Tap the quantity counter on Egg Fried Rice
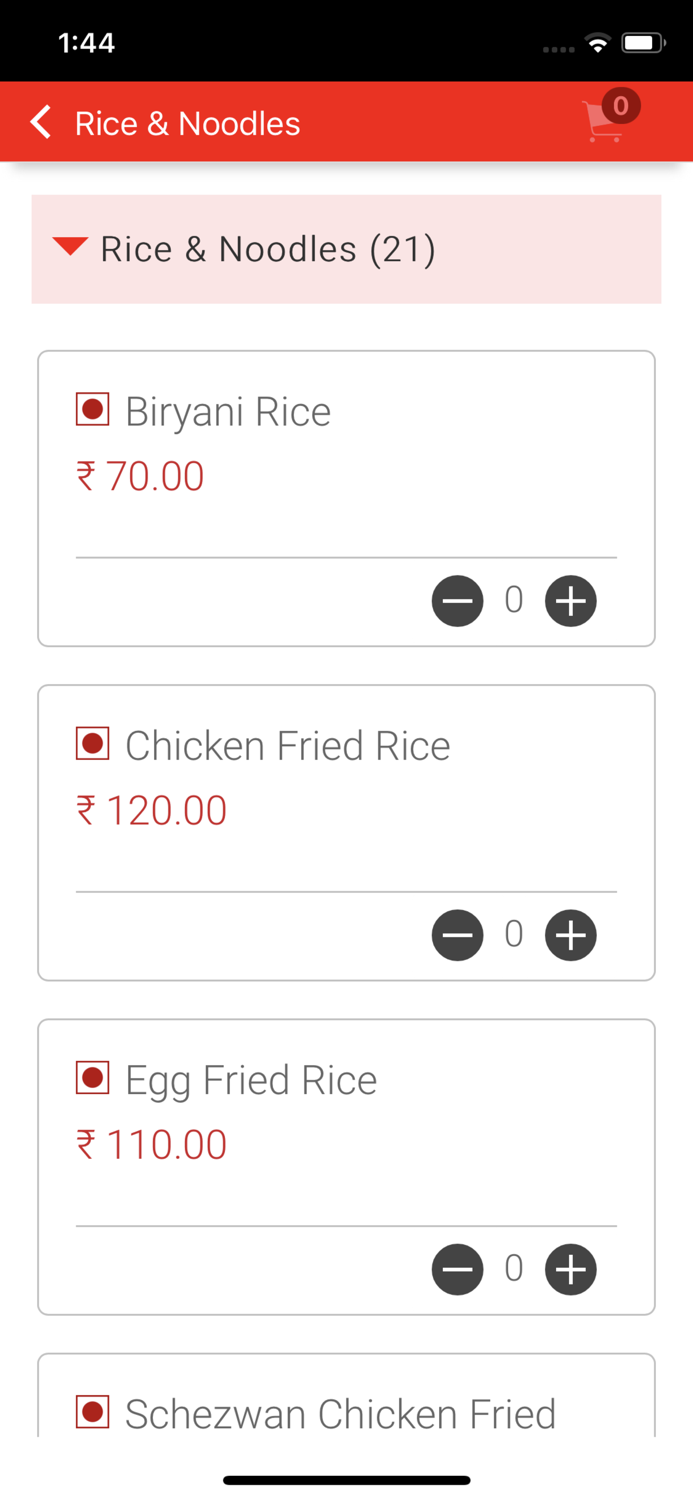The image size is (693, 1500). pyautogui.click(x=513, y=1269)
